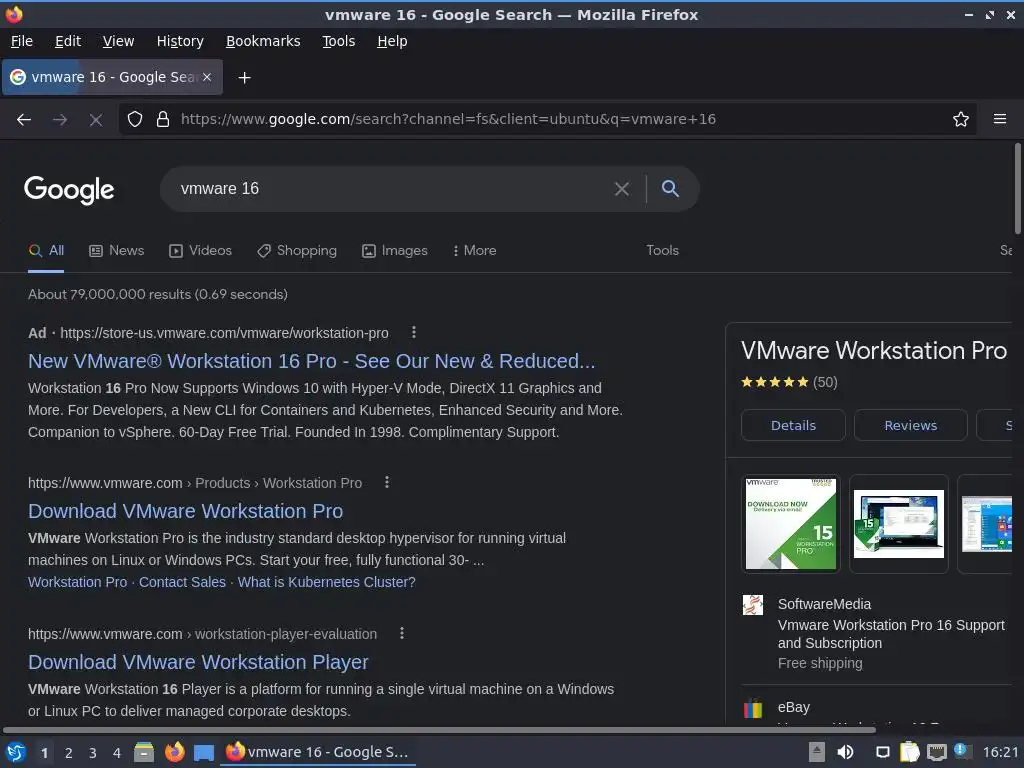Open the Download VMware Workstation Player result
The height and width of the screenshot is (768, 1024).
click(x=198, y=662)
